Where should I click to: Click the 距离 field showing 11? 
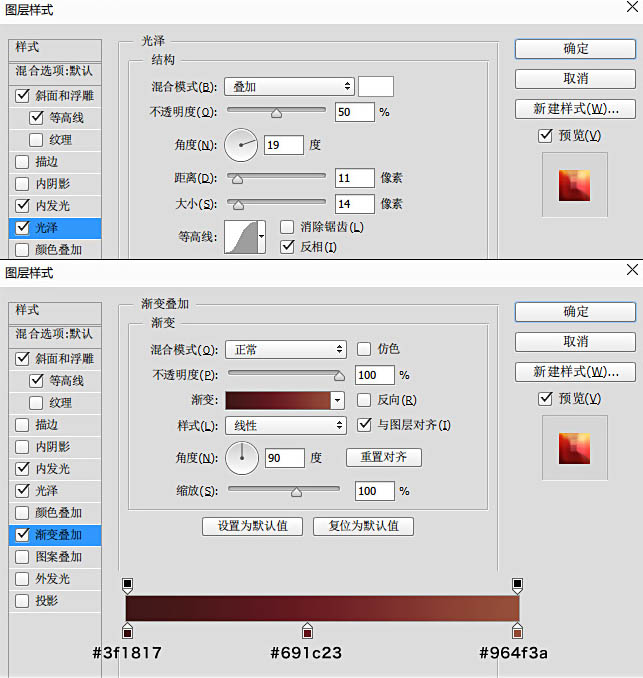(355, 178)
